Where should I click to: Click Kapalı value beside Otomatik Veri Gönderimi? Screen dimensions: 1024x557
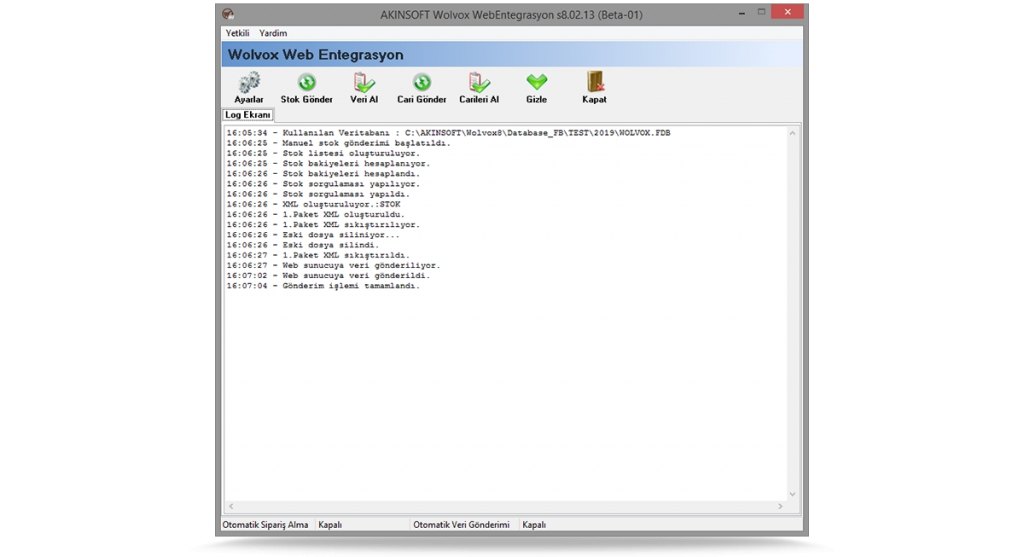coord(534,524)
